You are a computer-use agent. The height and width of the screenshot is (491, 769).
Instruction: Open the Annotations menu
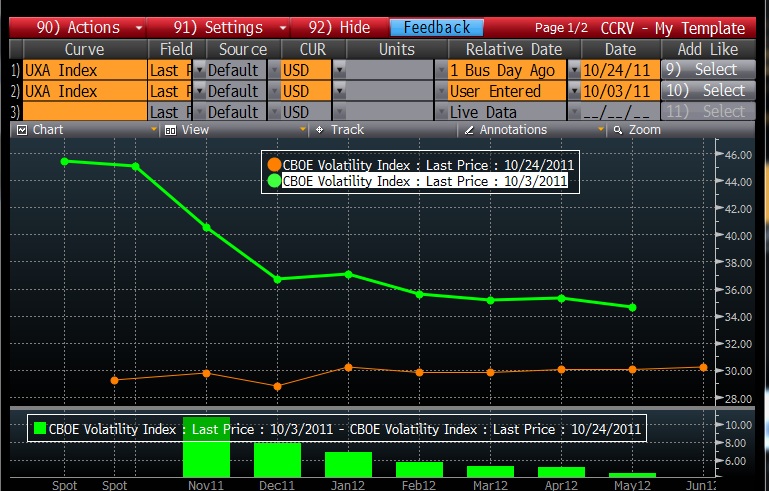[x=532, y=130]
